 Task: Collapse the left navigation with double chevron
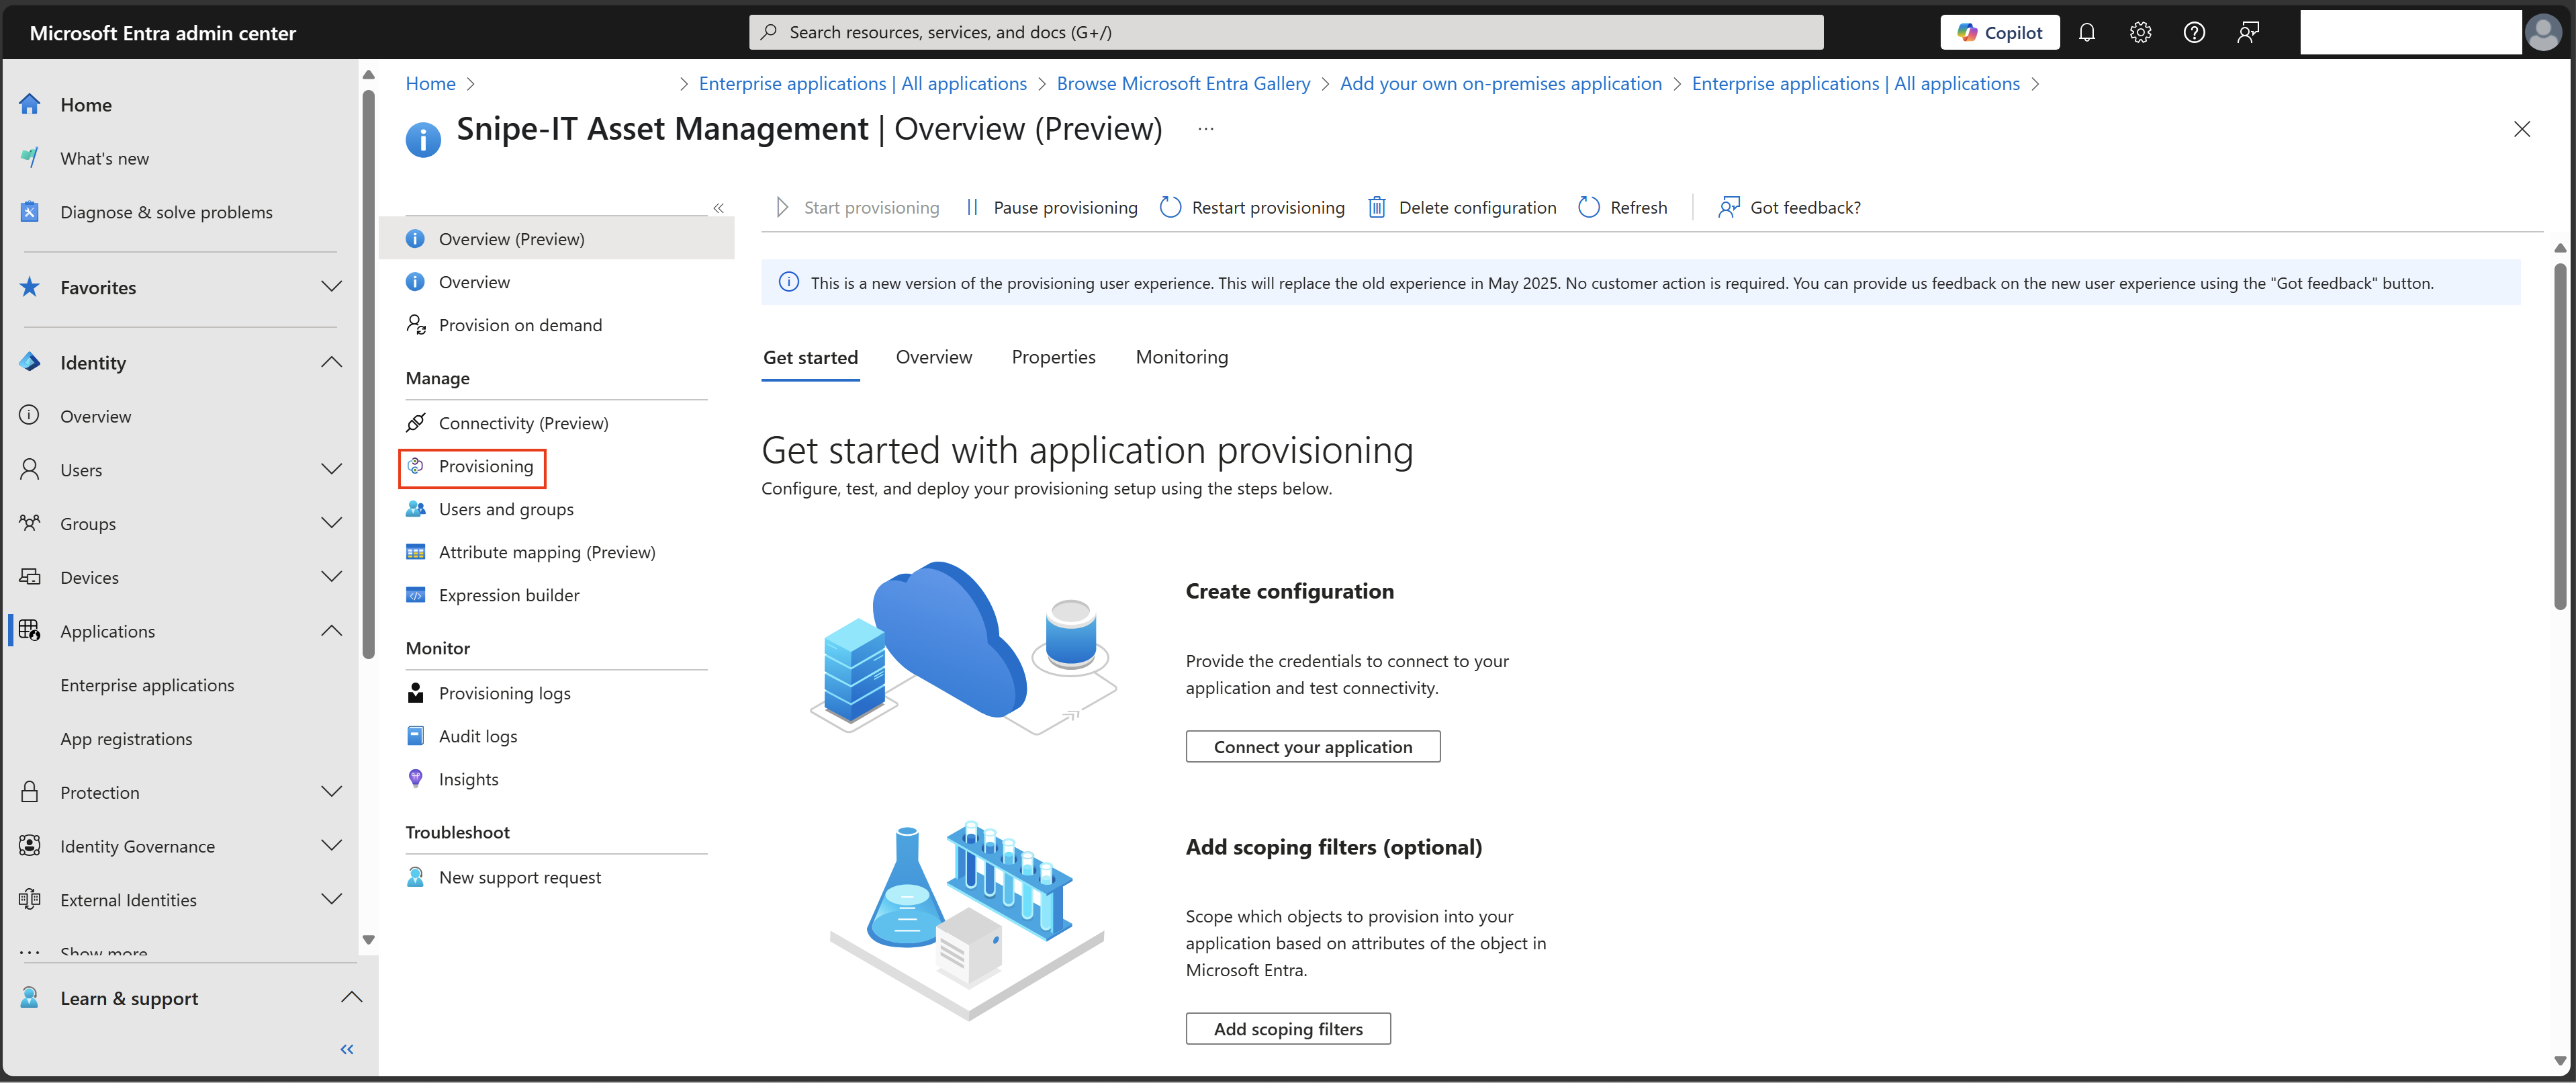pyautogui.click(x=347, y=1049)
